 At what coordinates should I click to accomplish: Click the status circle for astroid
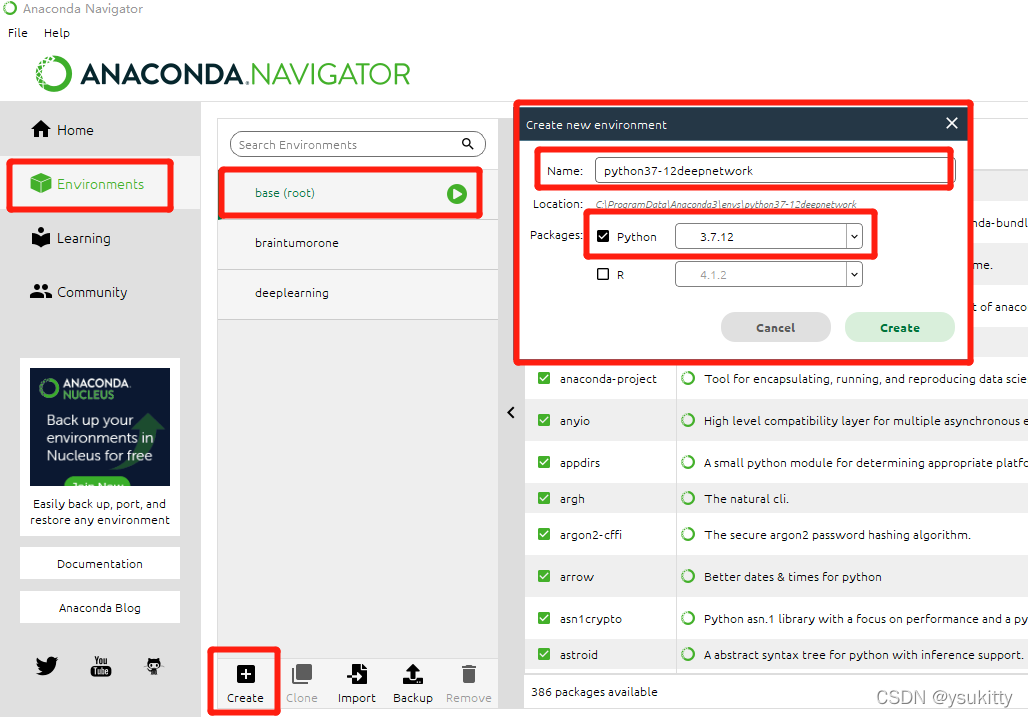pos(688,654)
